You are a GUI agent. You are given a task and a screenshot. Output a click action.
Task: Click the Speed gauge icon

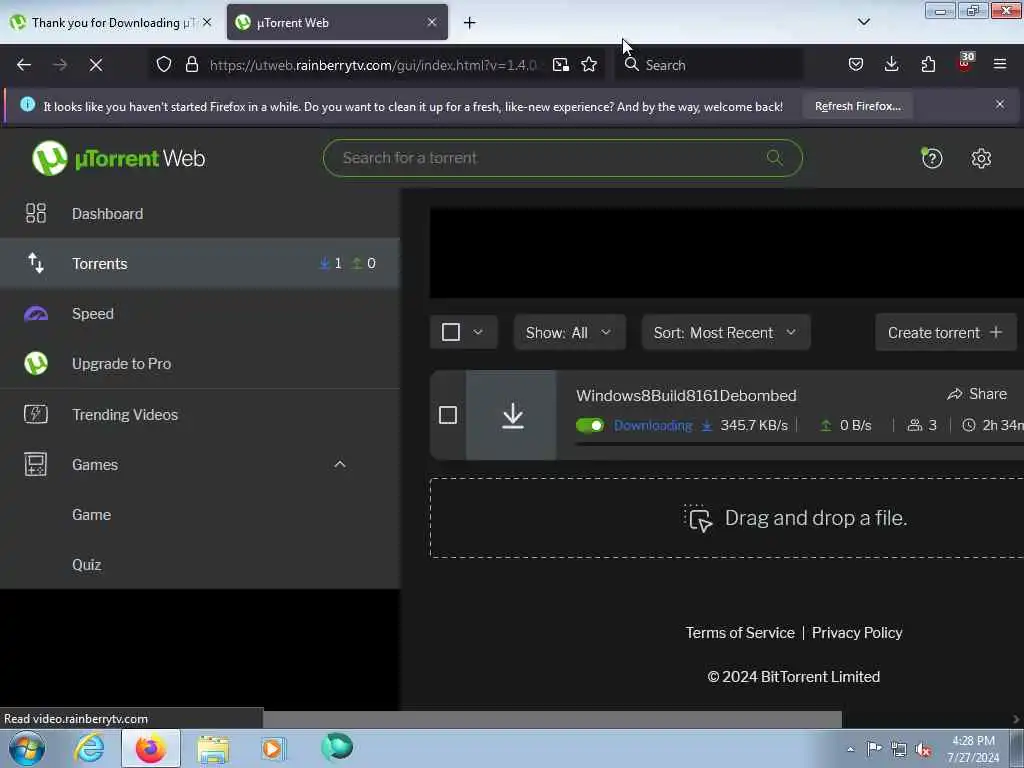(x=36, y=313)
